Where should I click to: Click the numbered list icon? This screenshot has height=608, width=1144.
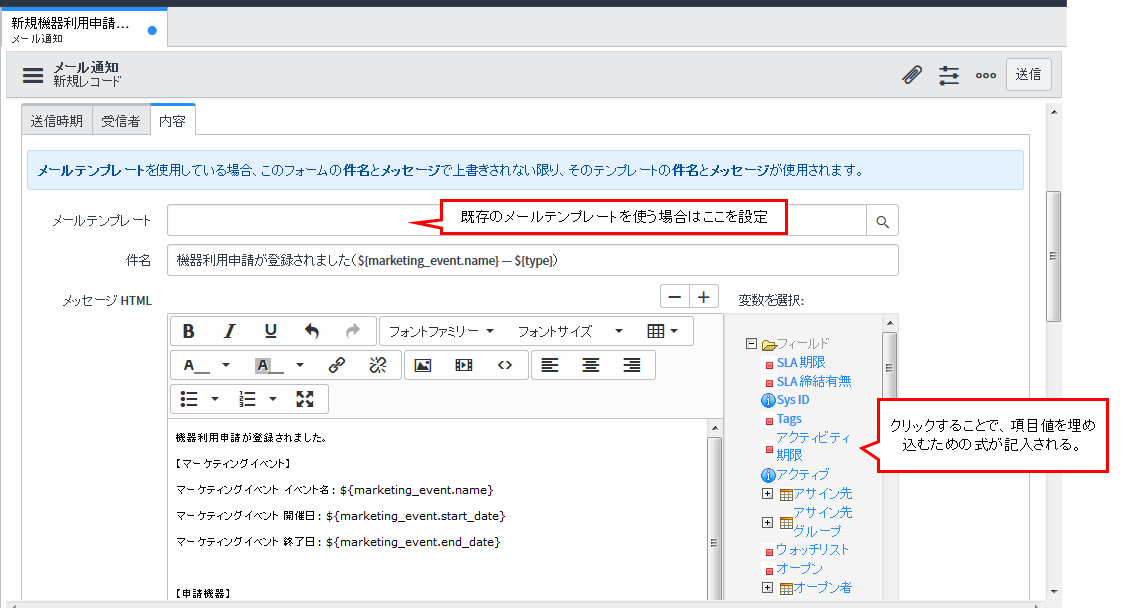pyautogui.click(x=247, y=399)
